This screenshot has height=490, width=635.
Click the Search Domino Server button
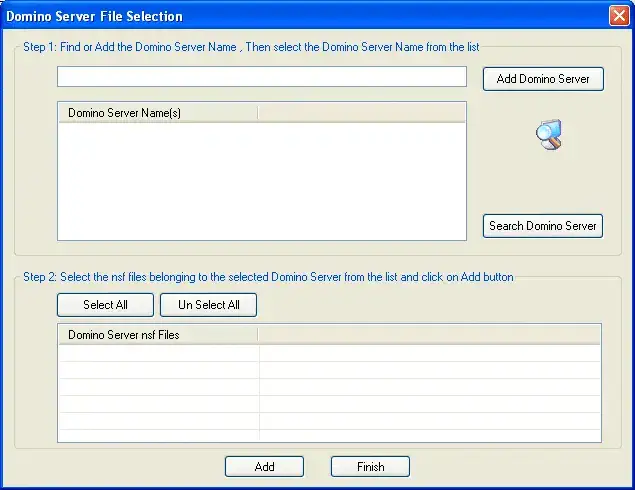tap(543, 226)
